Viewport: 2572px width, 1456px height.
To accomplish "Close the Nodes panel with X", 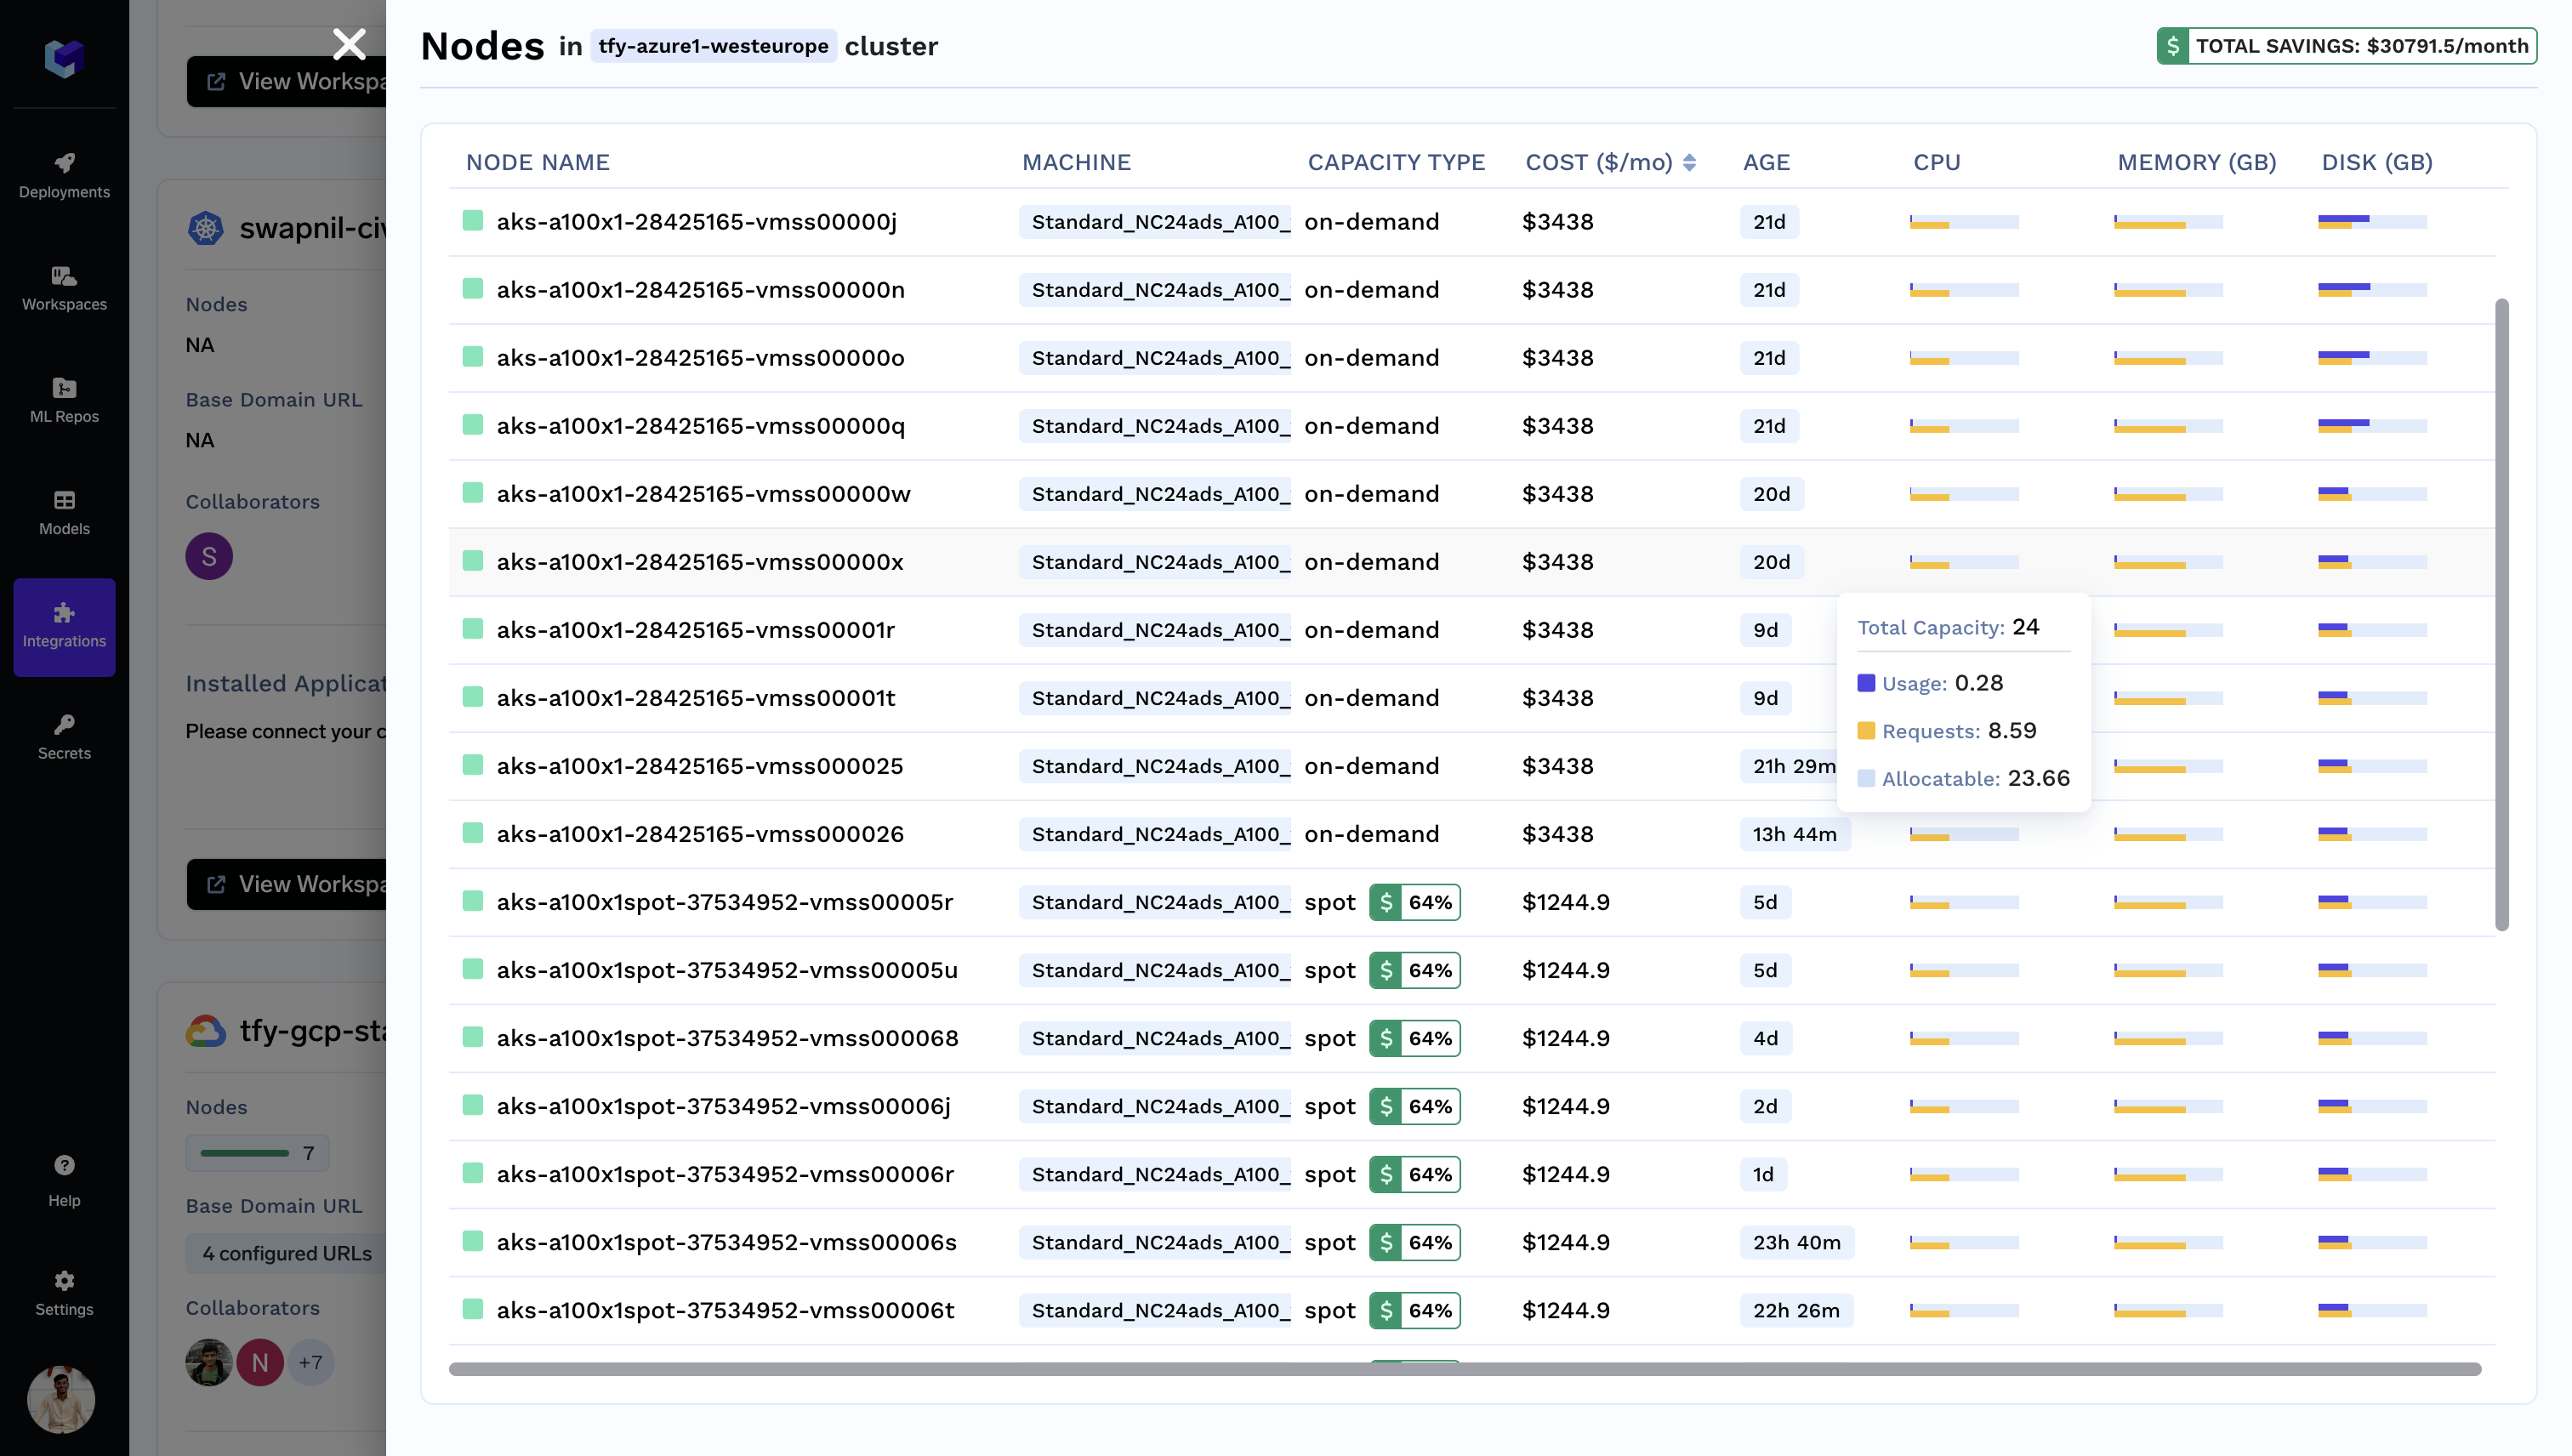I will pyautogui.click(x=349, y=44).
